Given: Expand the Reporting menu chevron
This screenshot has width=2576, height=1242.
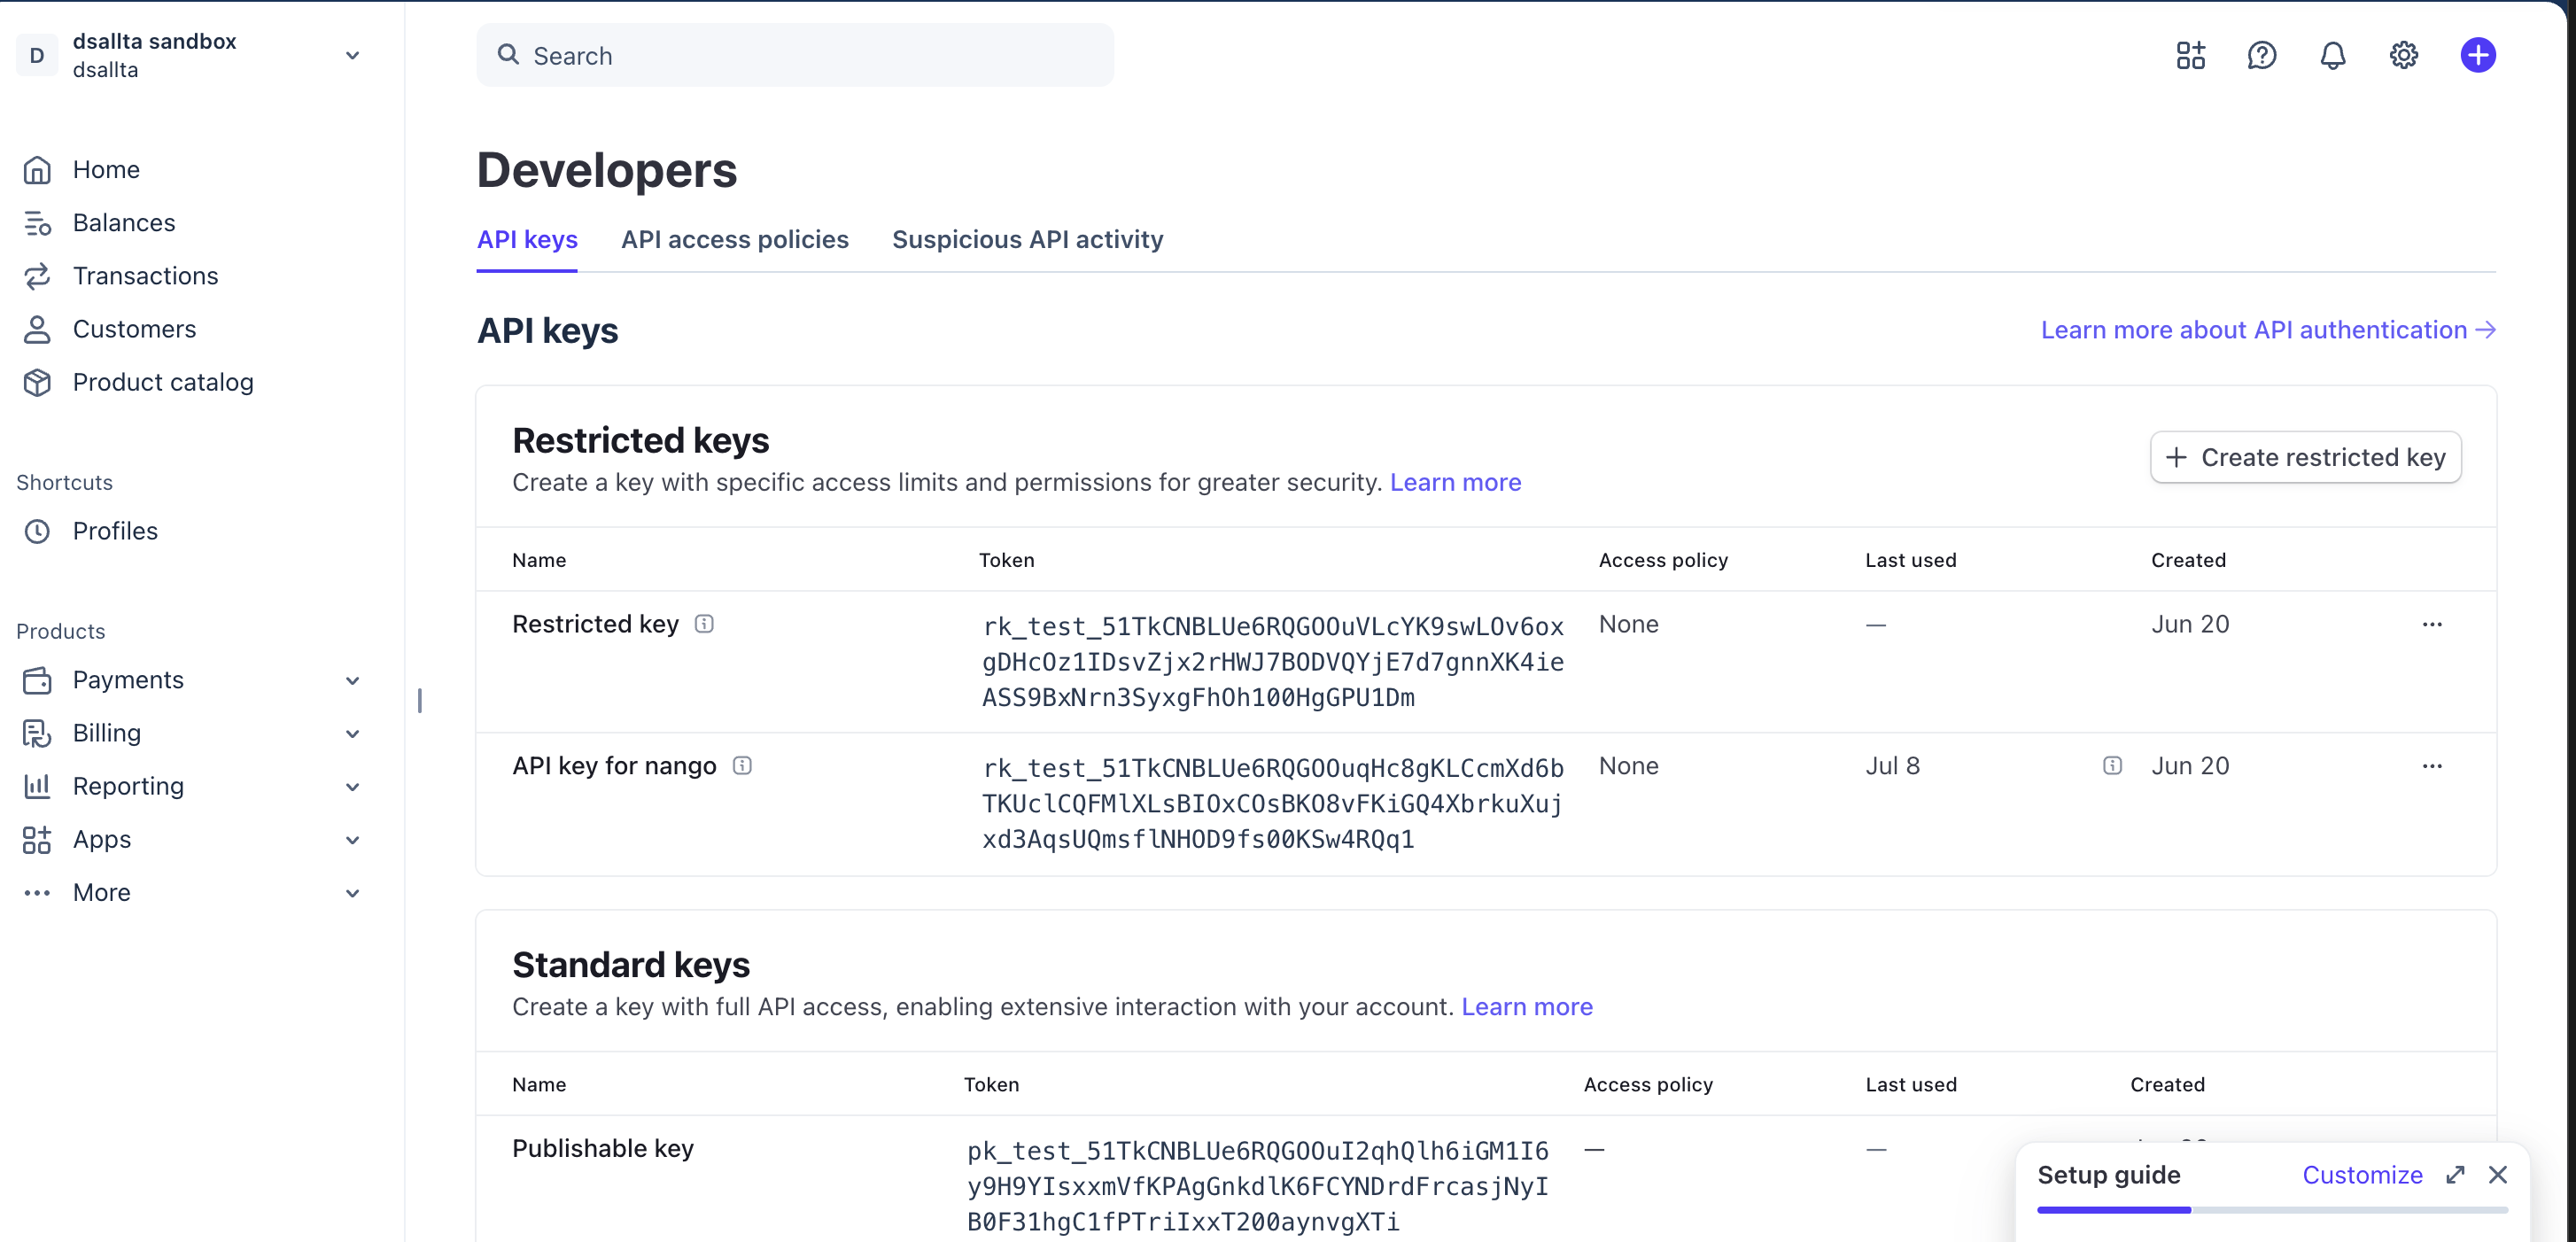Looking at the screenshot, I should (352, 787).
